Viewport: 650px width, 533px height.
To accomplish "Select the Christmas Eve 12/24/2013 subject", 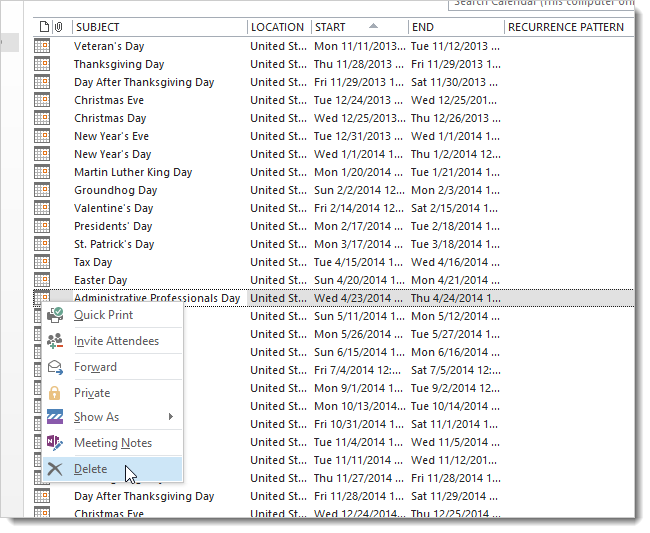I will pyautogui.click(x=109, y=100).
